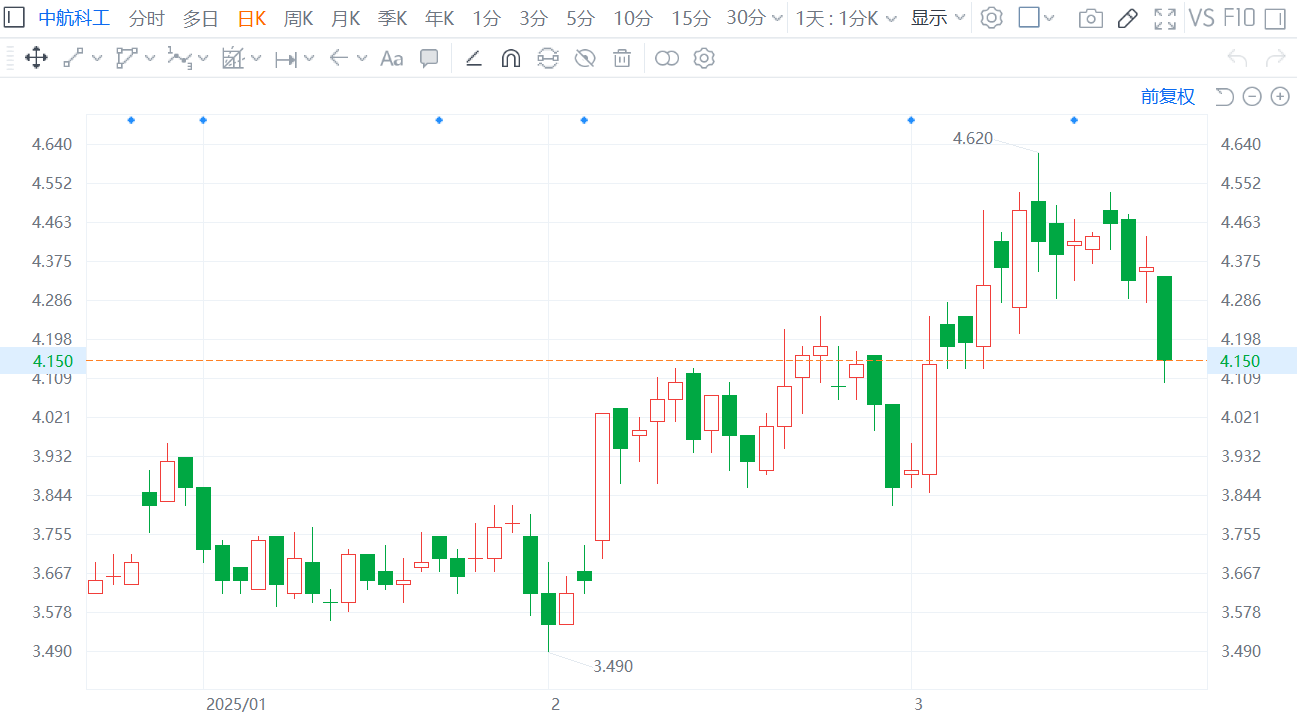
Task: Click the blue diamond marker above month 3
Action: coord(911,120)
